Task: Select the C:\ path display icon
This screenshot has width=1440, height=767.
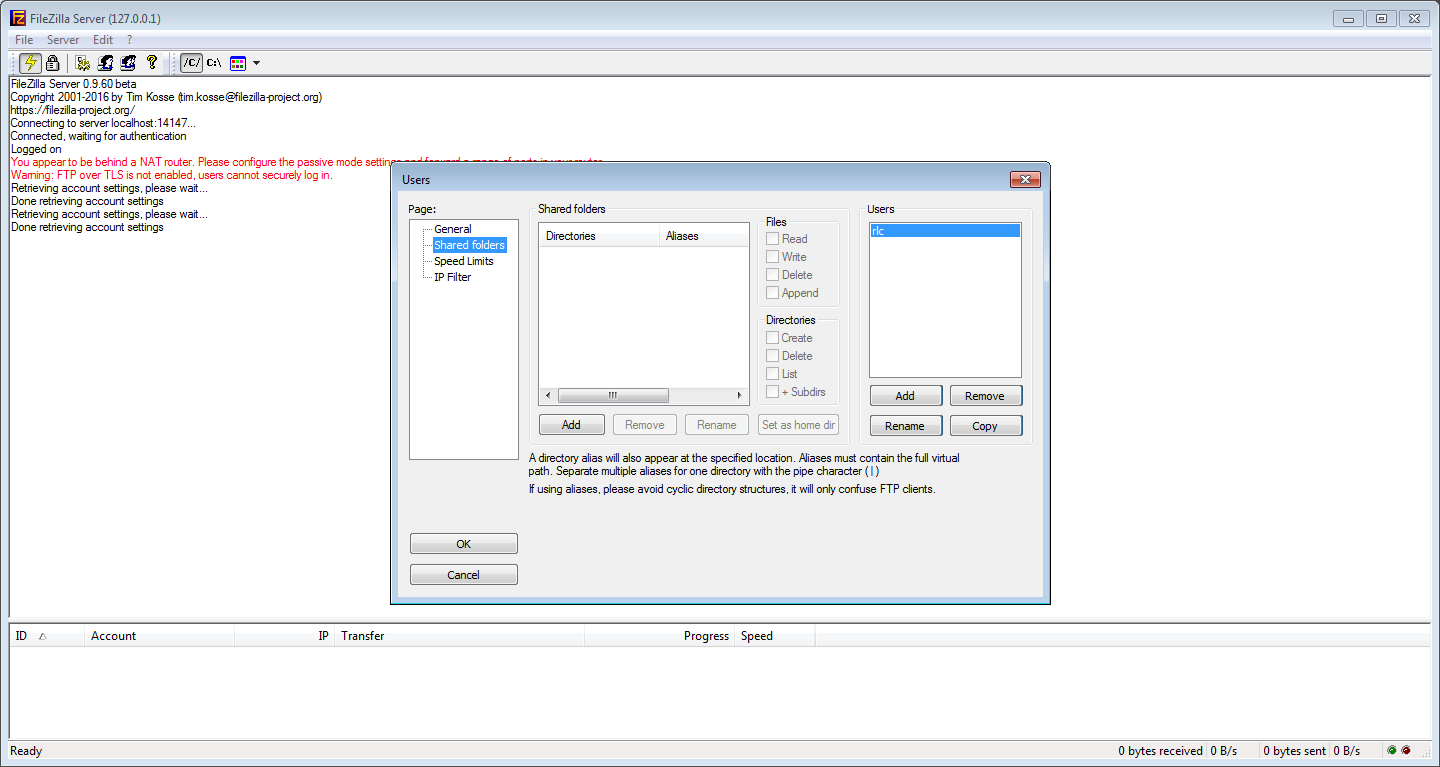Action: (214, 62)
